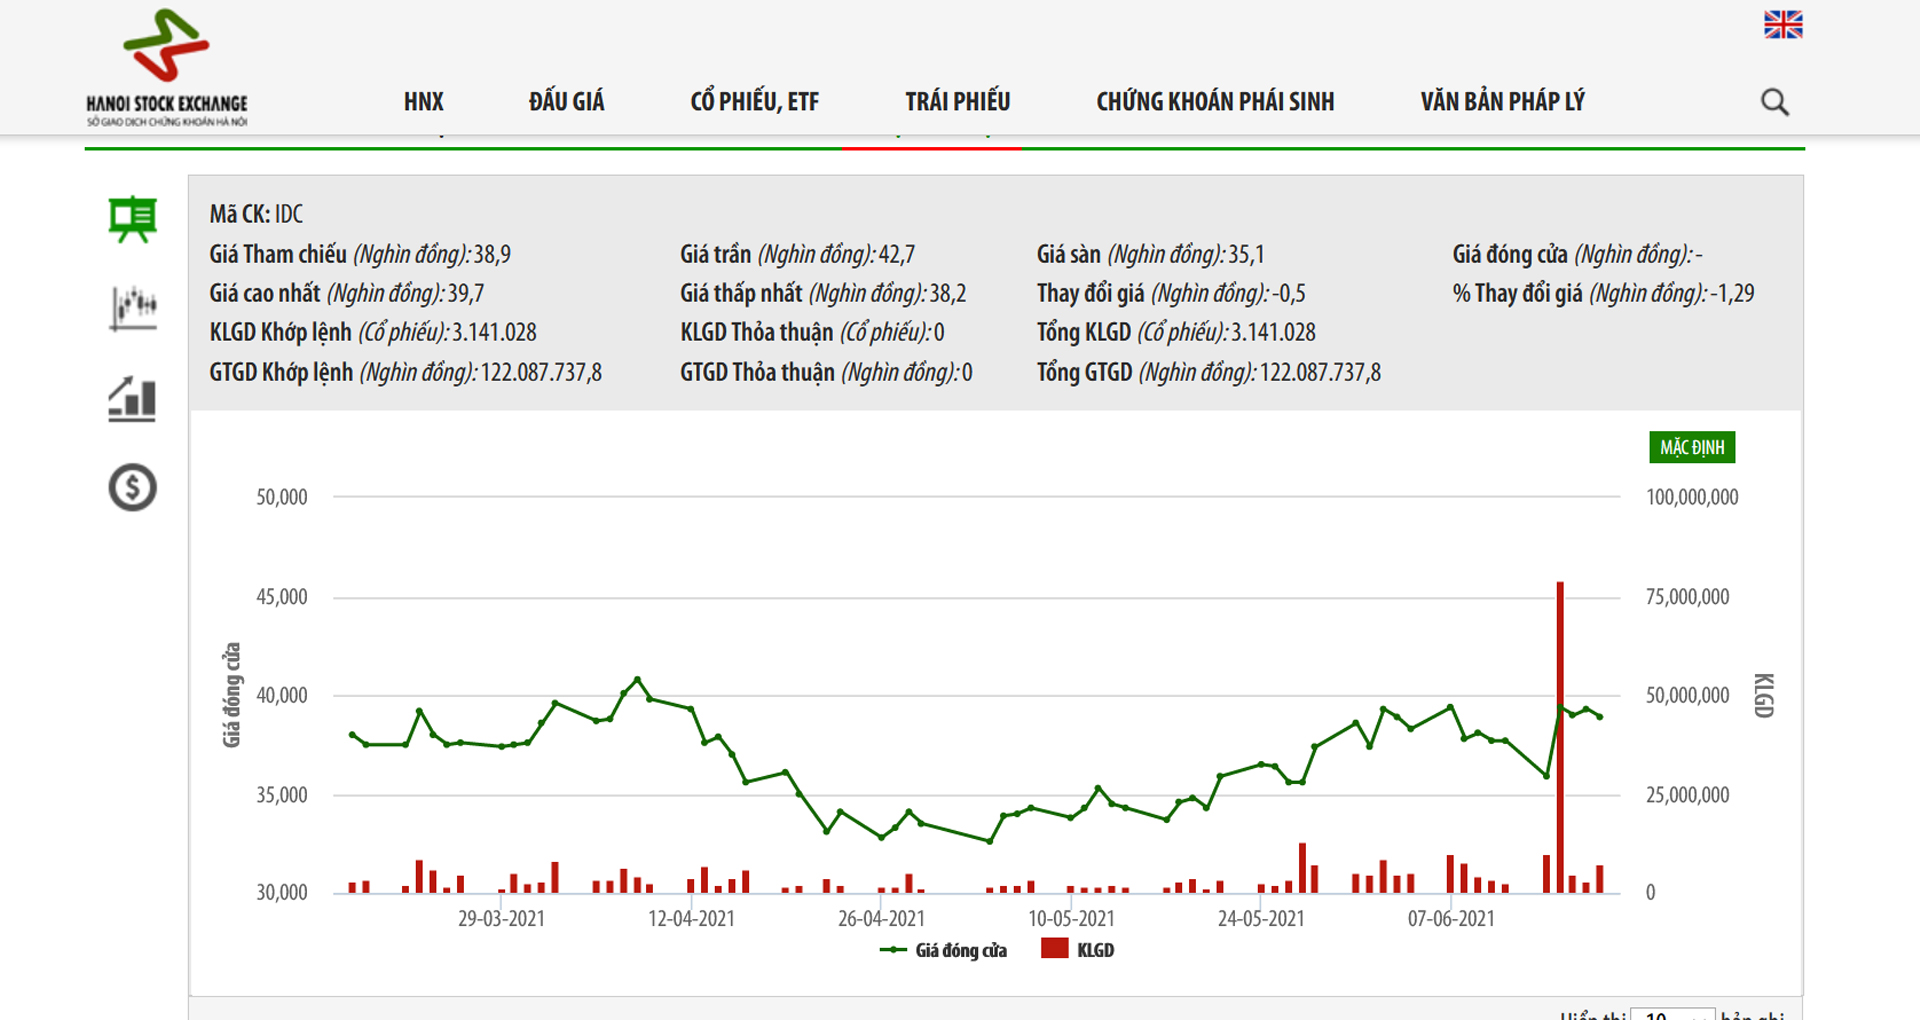Image resolution: width=1920 pixels, height=1020 pixels.
Task: Open the CỔ PHIẾU, ETF menu
Action: tap(754, 102)
